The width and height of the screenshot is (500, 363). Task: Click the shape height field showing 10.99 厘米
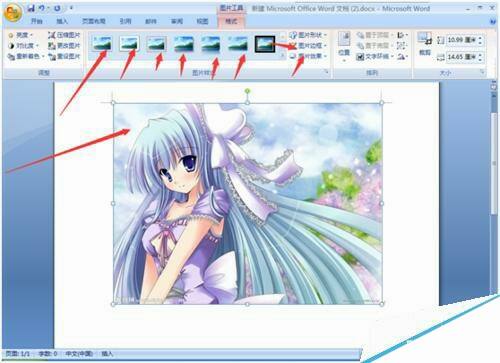click(461, 40)
